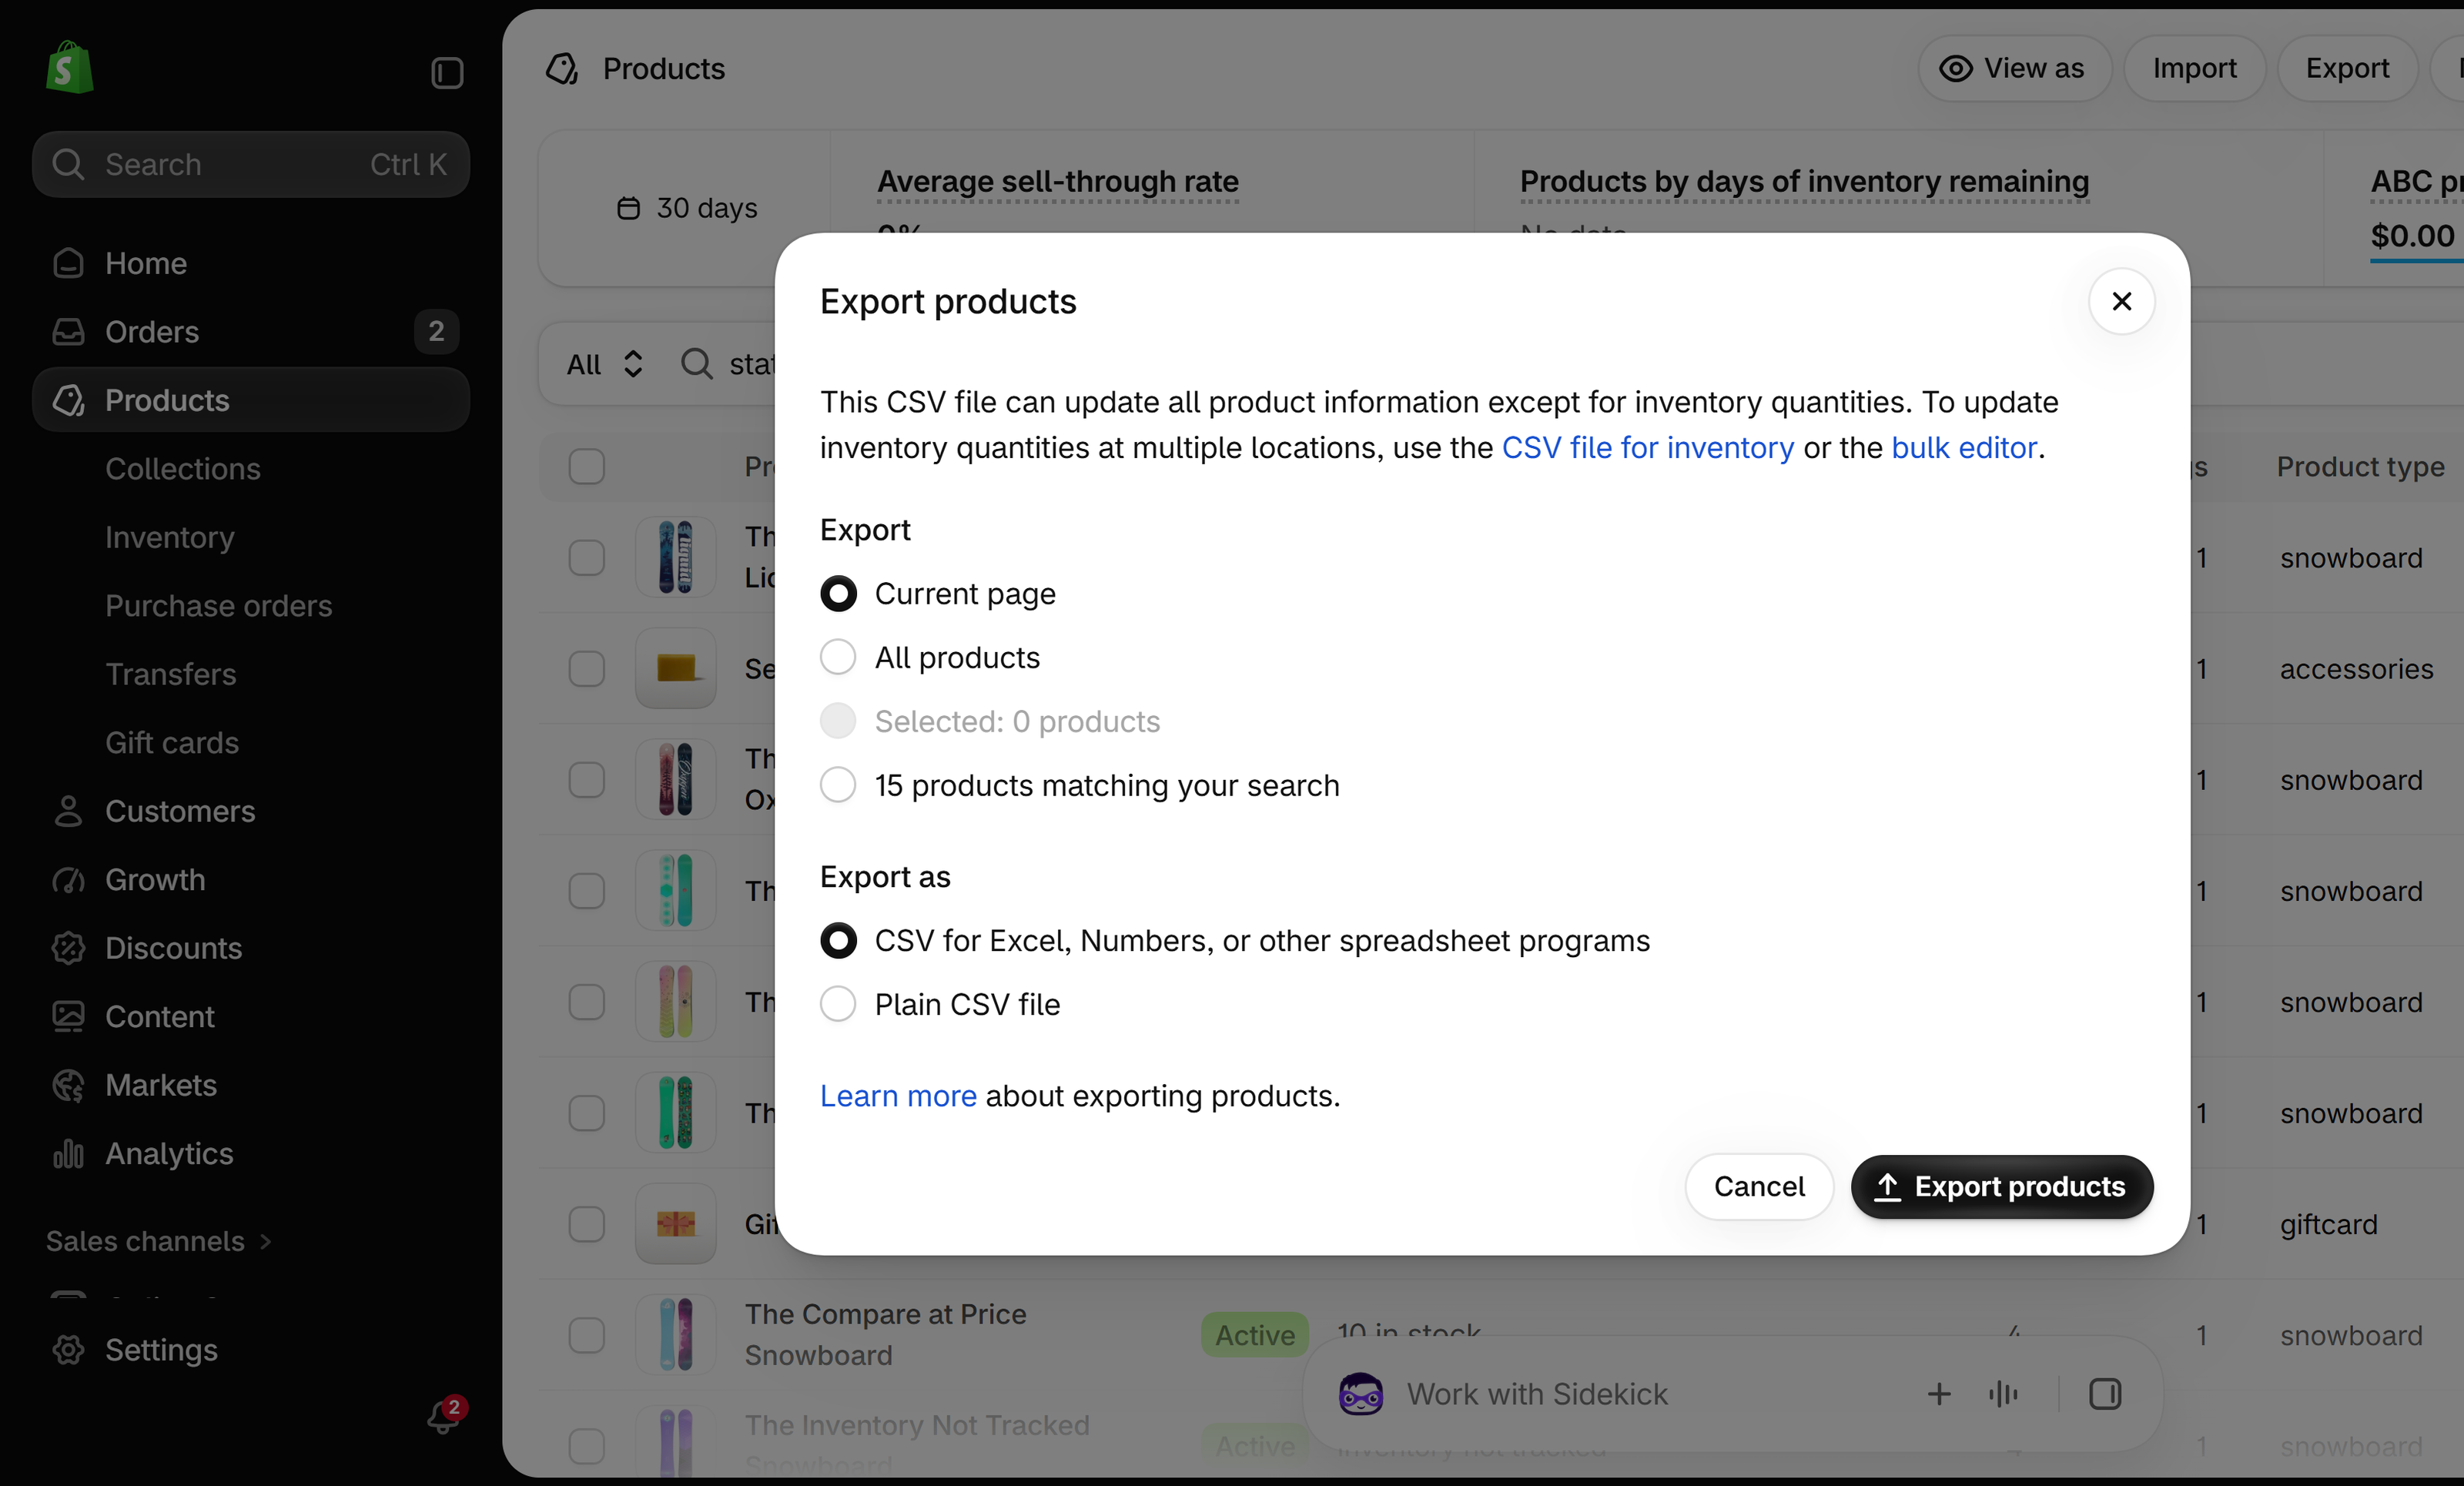Click the Export products confirm button
Image resolution: width=2464 pixels, height=1486 pixels.
(x=2002, y=1187)
